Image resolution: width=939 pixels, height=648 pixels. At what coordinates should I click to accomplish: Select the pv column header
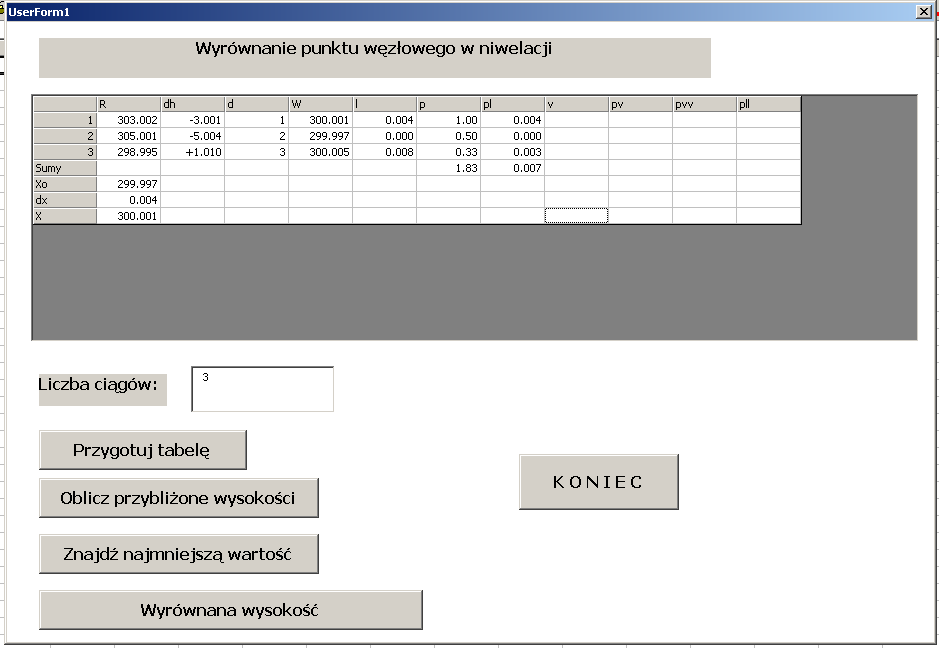tap(641, 104)
